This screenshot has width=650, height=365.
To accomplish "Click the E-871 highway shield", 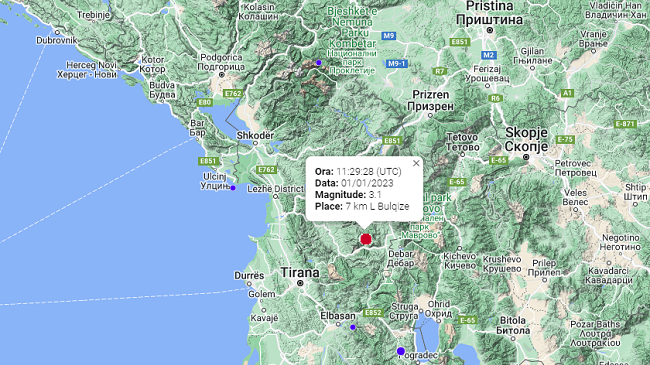I will pyautogui.click(x=625, y=124).
